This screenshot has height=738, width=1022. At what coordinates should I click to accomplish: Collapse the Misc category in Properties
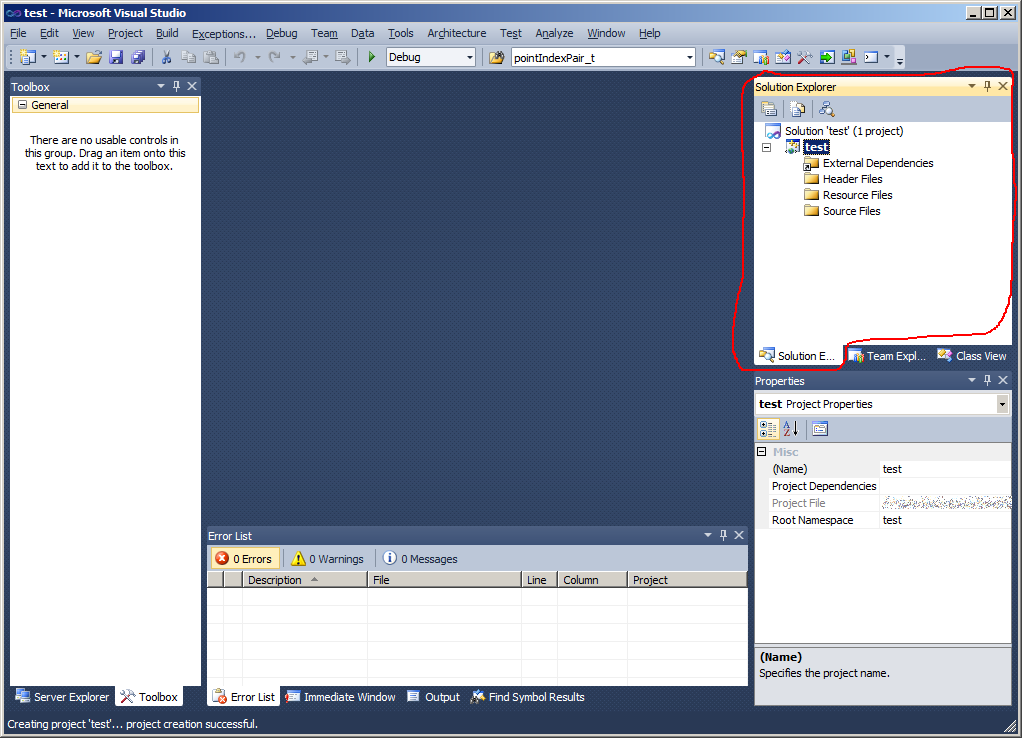[x=761, y=451]
